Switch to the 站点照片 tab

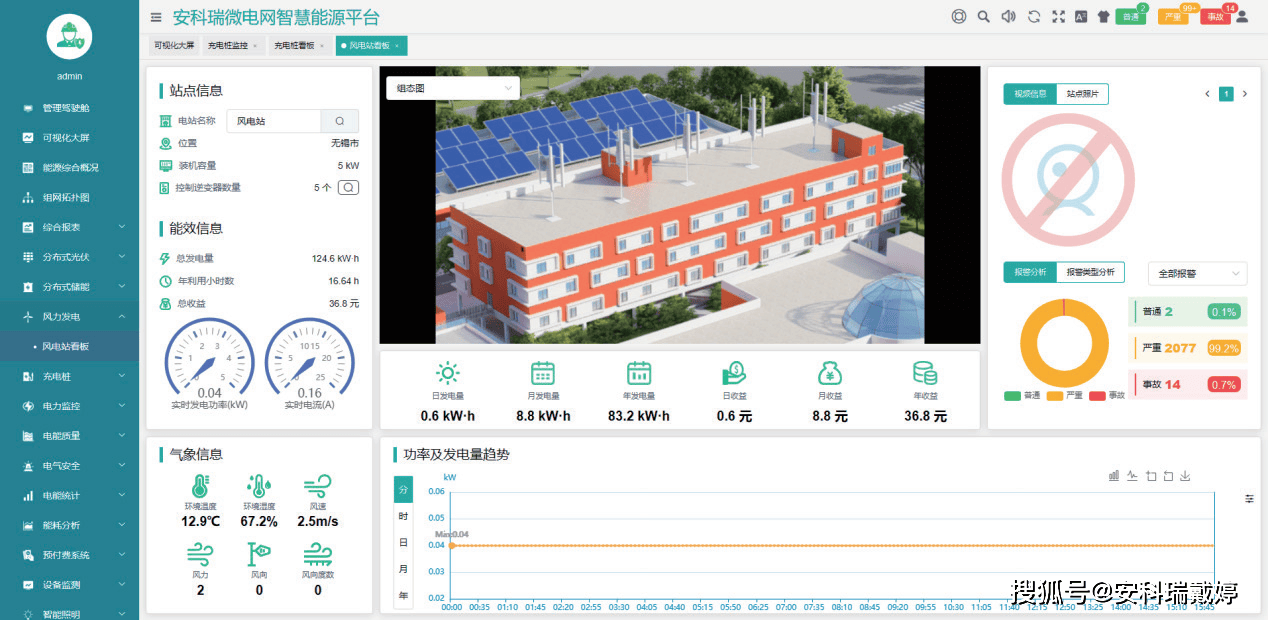click(x=1082, y=94)
